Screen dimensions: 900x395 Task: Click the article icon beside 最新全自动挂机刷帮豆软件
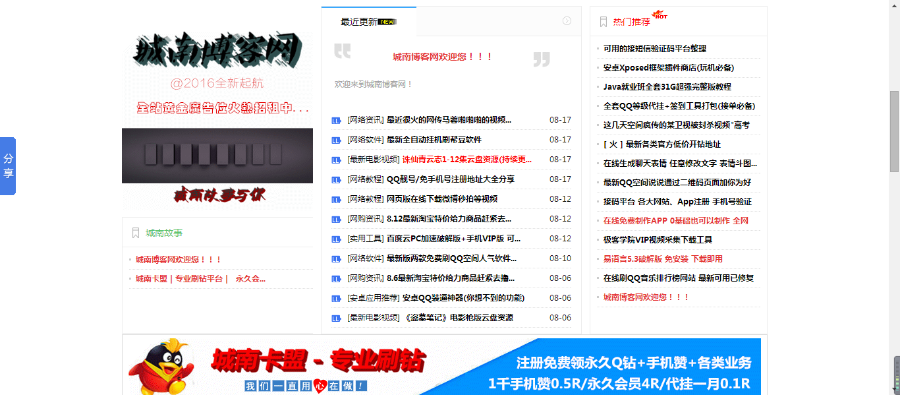336,140
